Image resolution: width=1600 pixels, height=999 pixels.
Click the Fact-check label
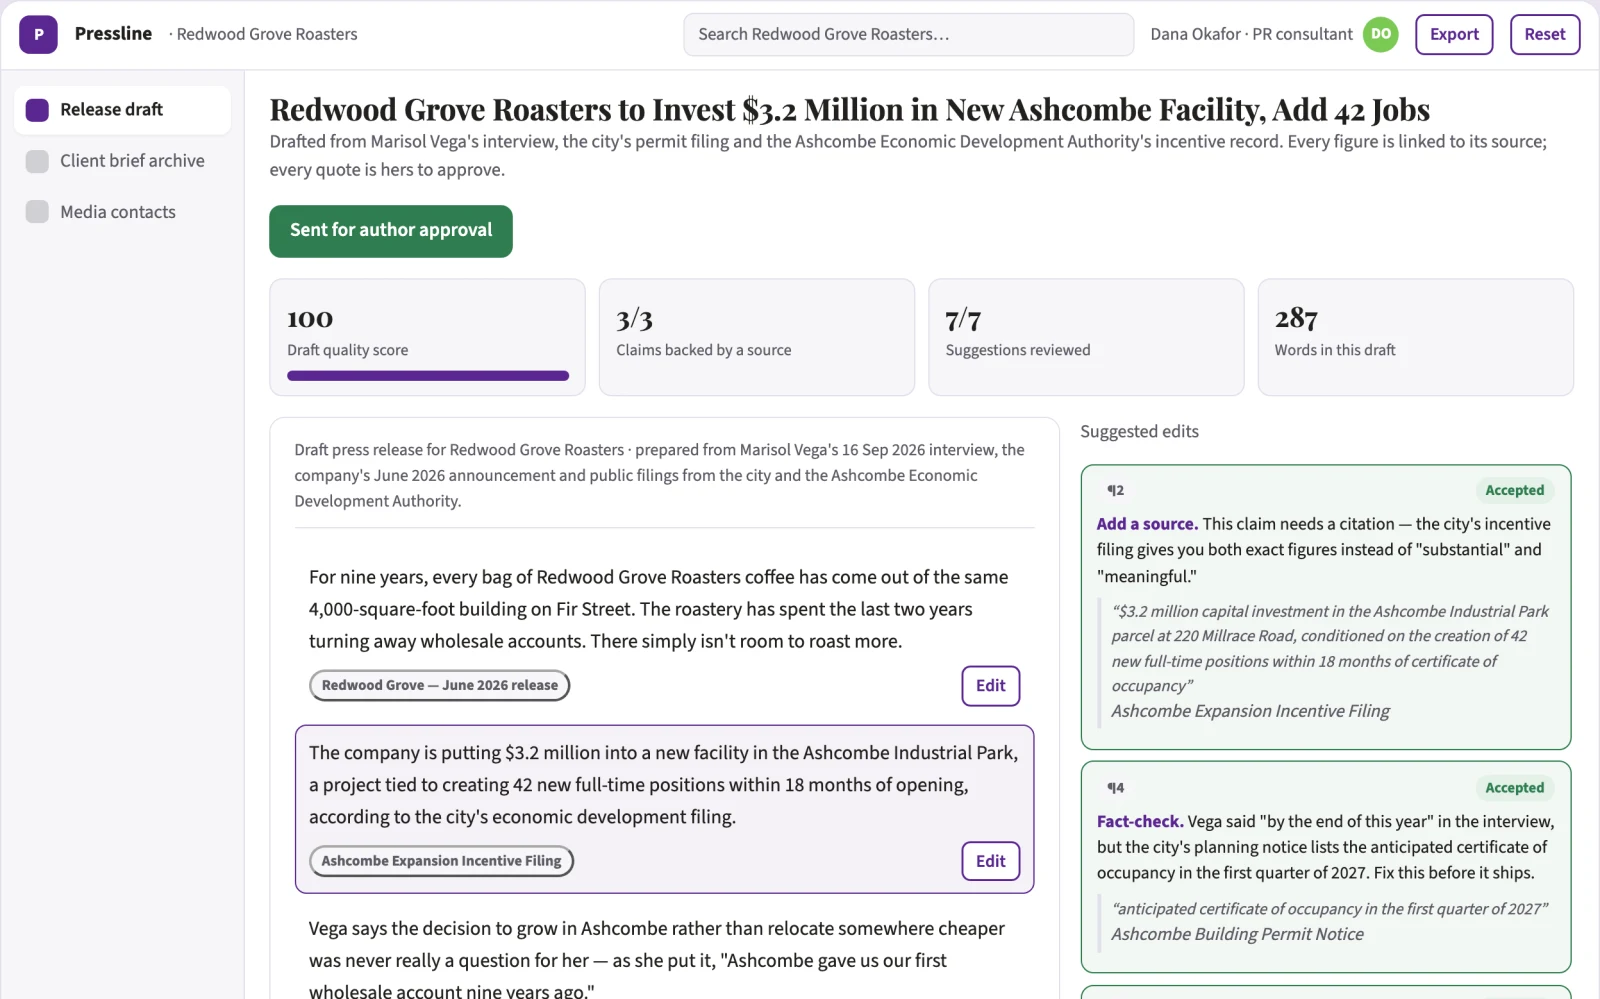pyautogui.click(x=1140, y=822)
